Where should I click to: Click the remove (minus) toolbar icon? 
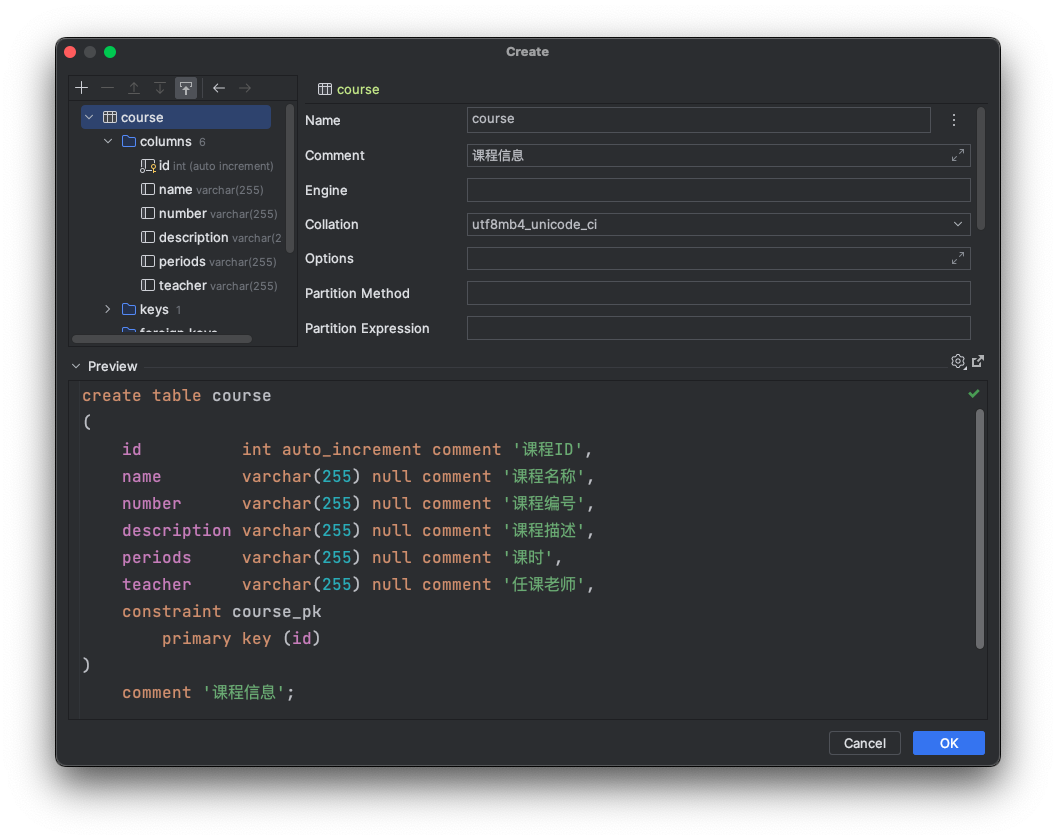click(x=107, y=88)
